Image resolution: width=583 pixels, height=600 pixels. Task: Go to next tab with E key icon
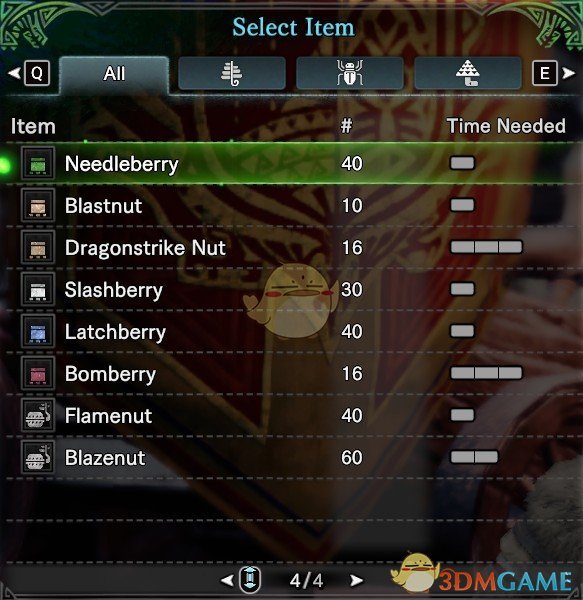pos(545,73)
